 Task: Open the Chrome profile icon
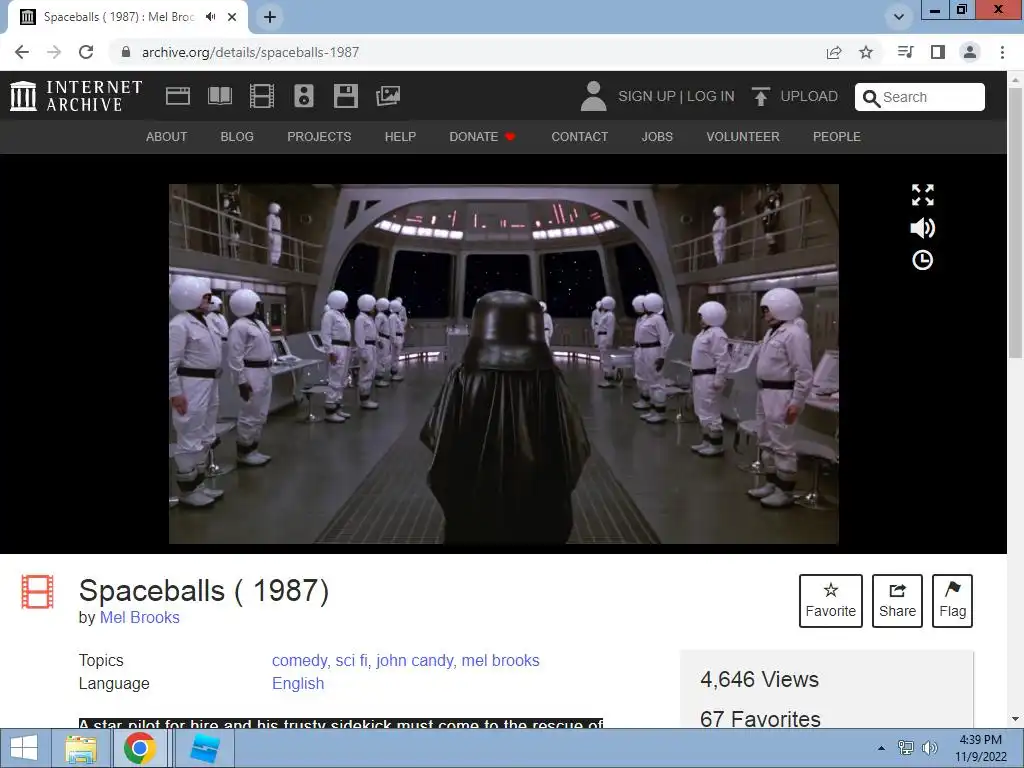970,52
